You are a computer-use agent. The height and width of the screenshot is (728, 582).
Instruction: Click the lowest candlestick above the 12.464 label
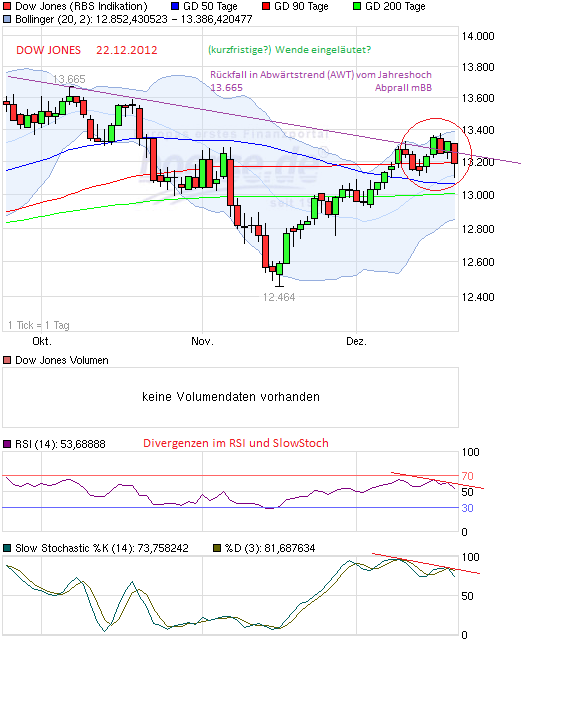click(279, 273)
